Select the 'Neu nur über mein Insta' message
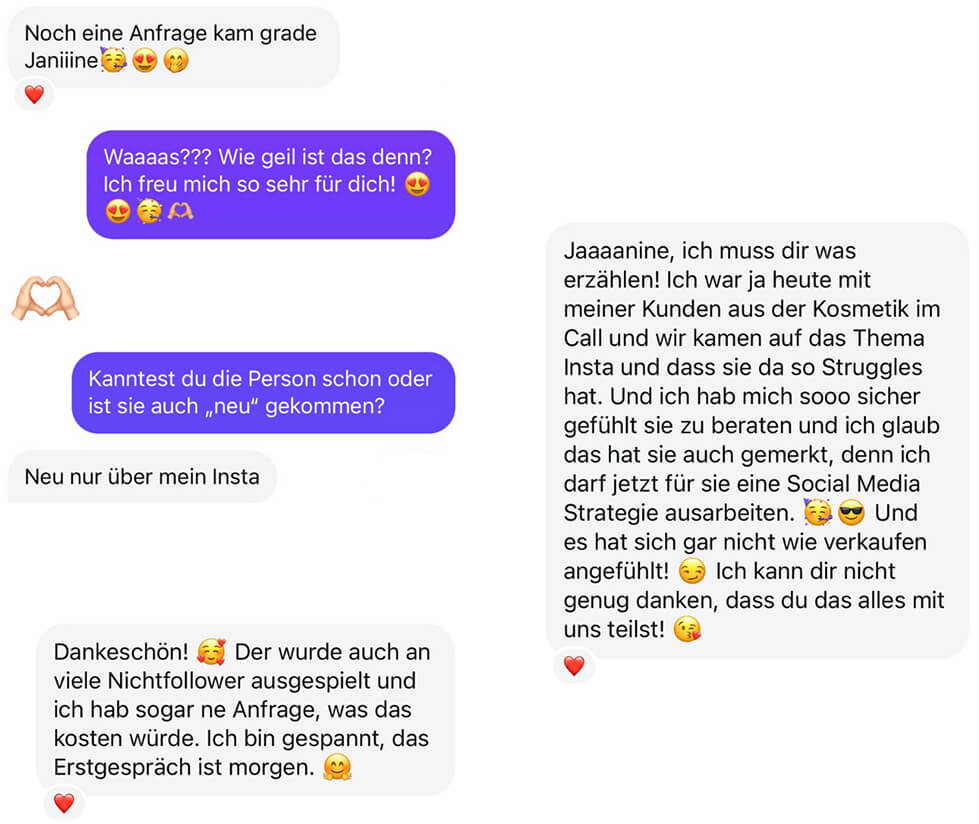Viewport: 979px width, 824px height. coord(142,477)
